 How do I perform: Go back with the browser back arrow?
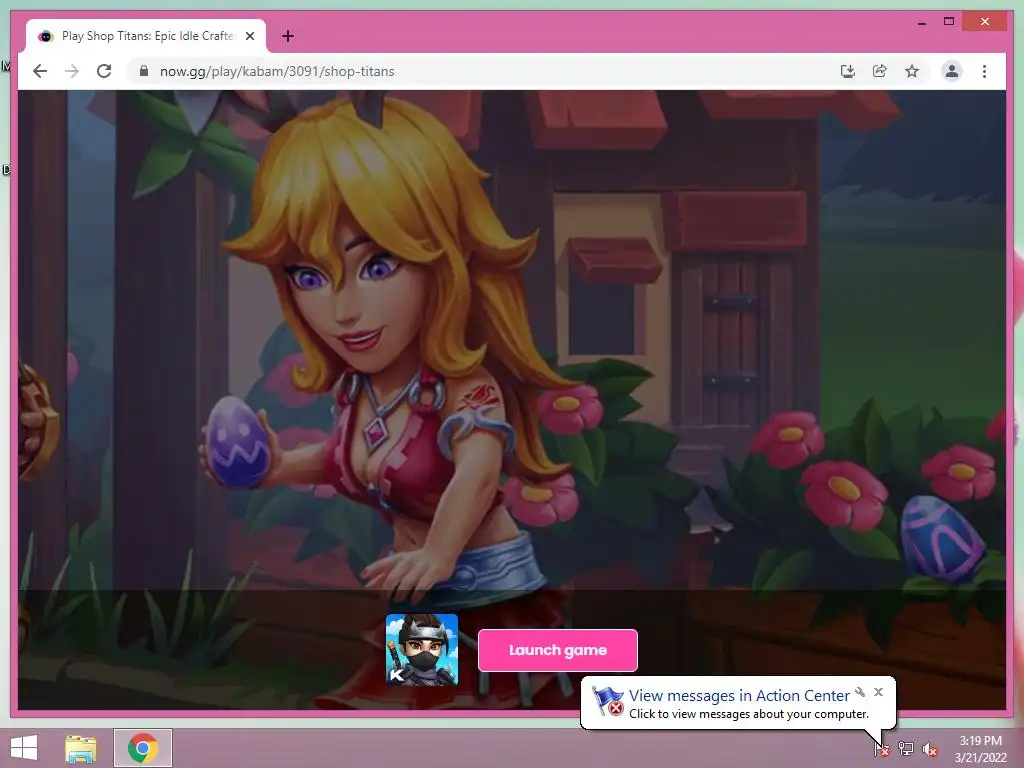pyautogui.click(x=40, y=71)
